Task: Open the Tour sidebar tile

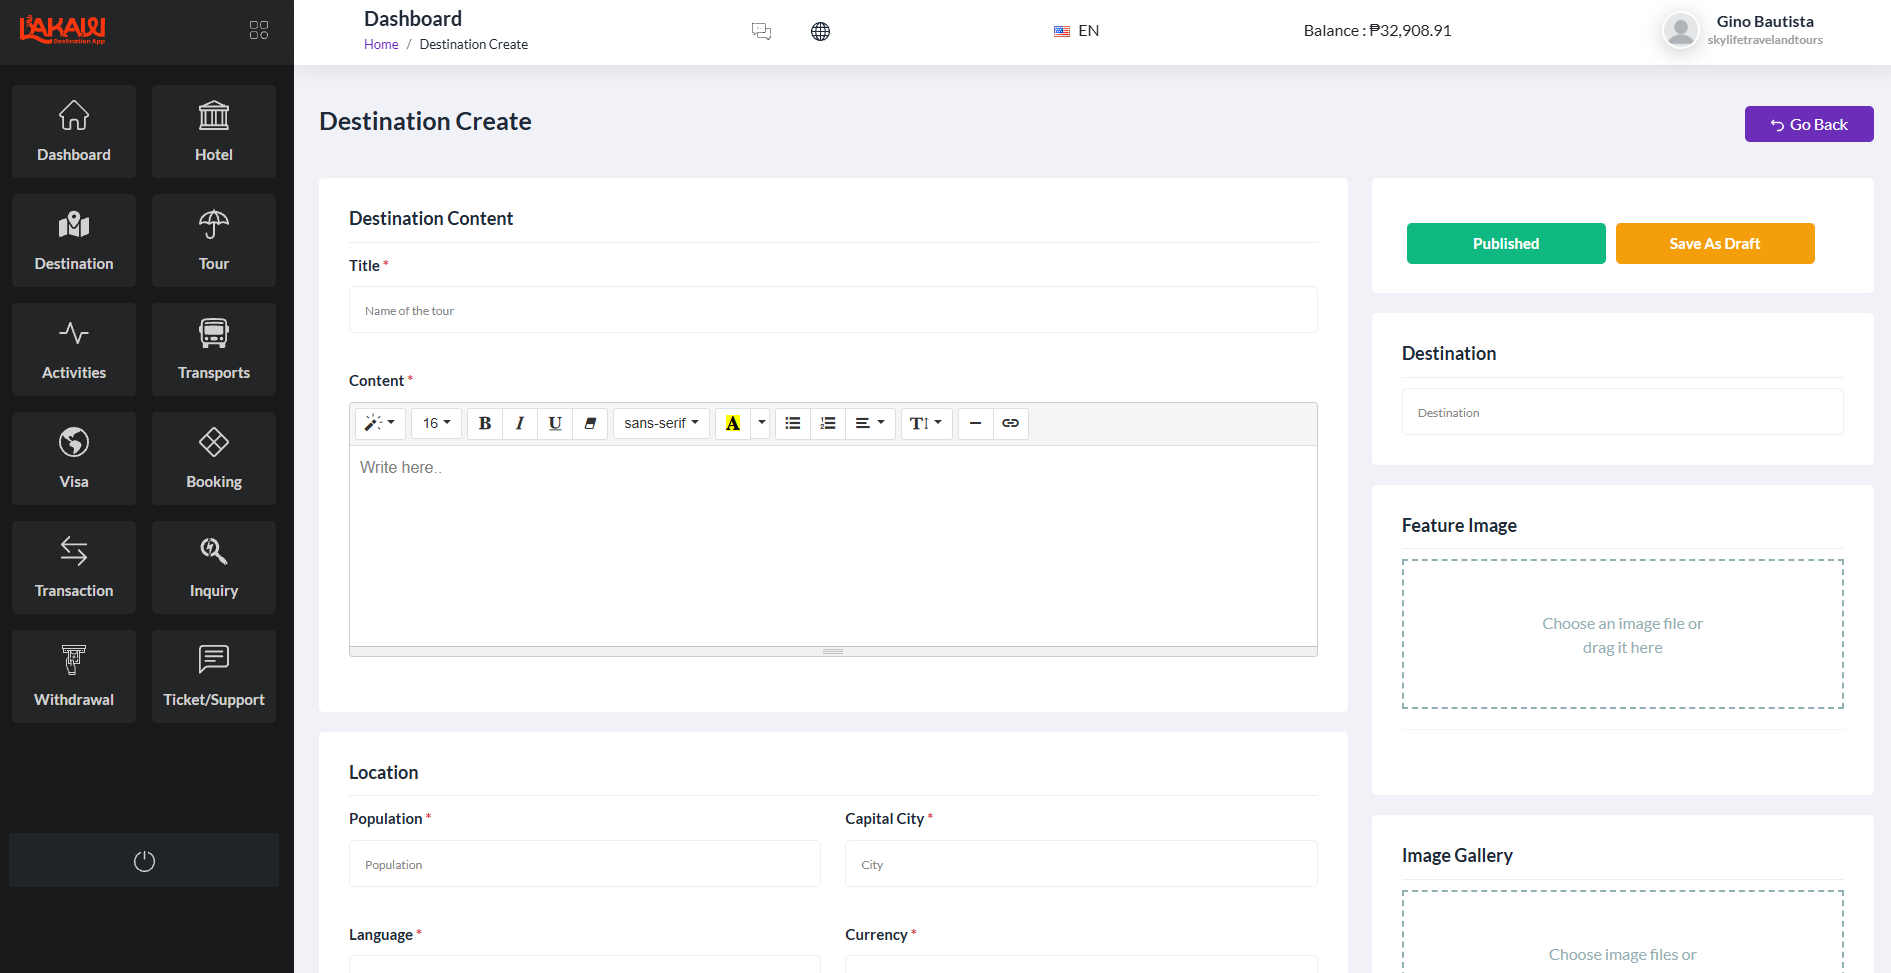Action: click(x=214, y=240)
